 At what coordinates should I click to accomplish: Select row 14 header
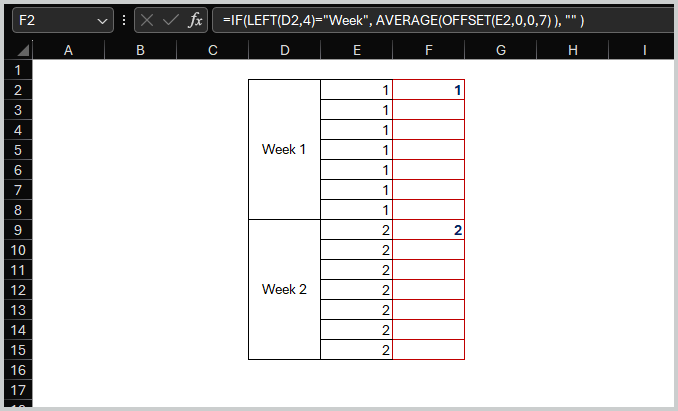18,330
